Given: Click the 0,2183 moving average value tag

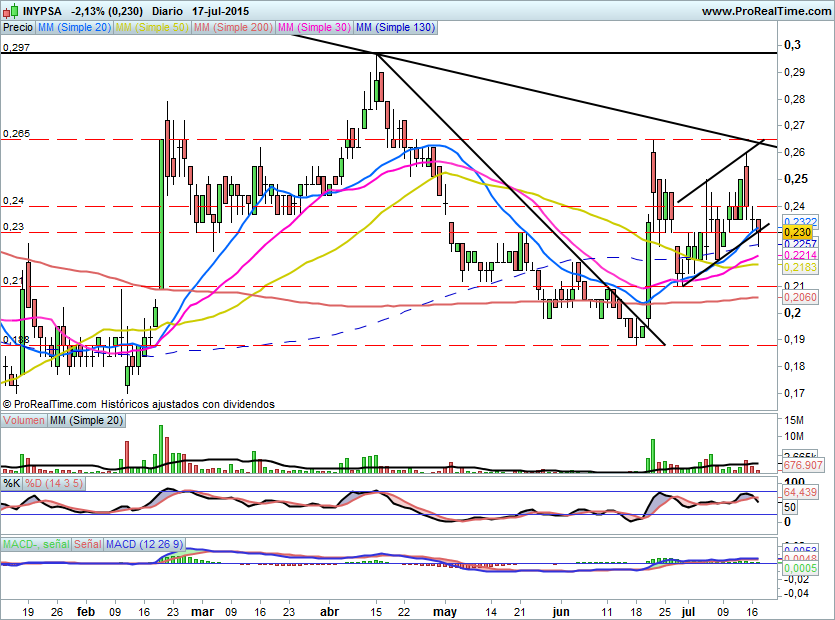Looking at the screenshot, I should 800,267.
